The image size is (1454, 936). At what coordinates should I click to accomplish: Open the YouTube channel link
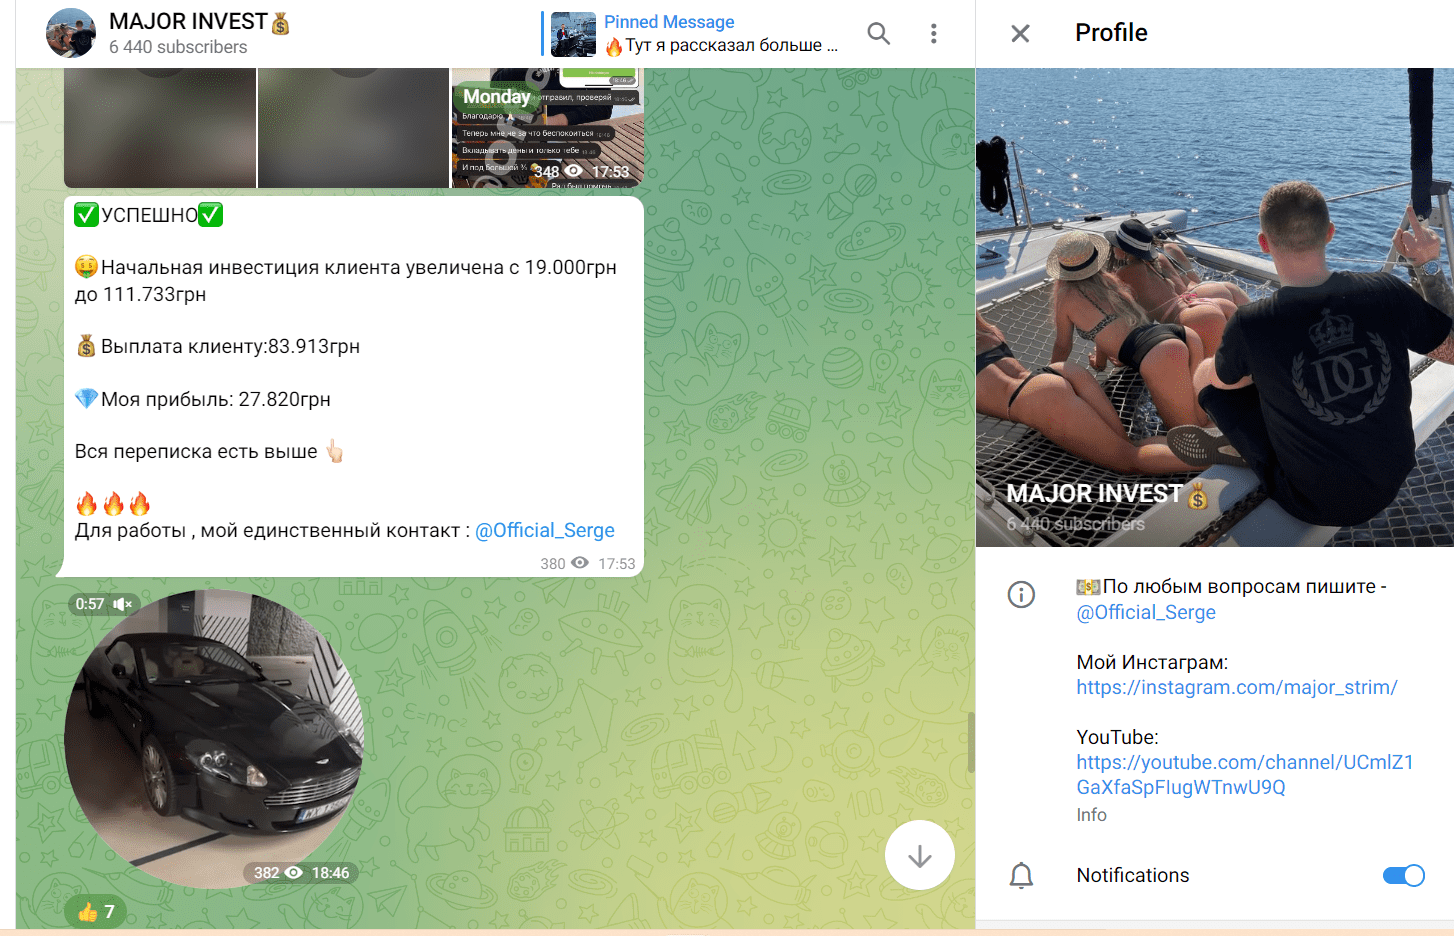[1244, 775]
